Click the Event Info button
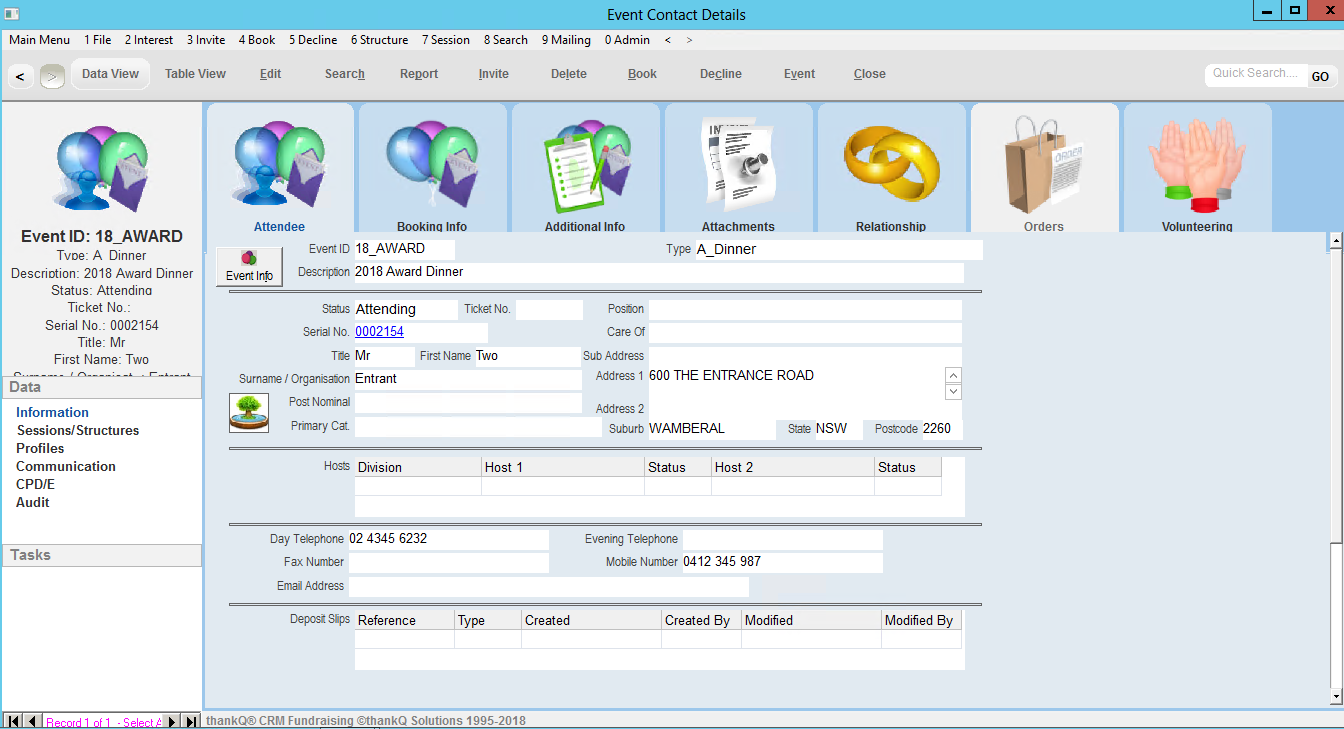Image resolution: width=1344 pixels, height=729 pixels. coord(249,266)
